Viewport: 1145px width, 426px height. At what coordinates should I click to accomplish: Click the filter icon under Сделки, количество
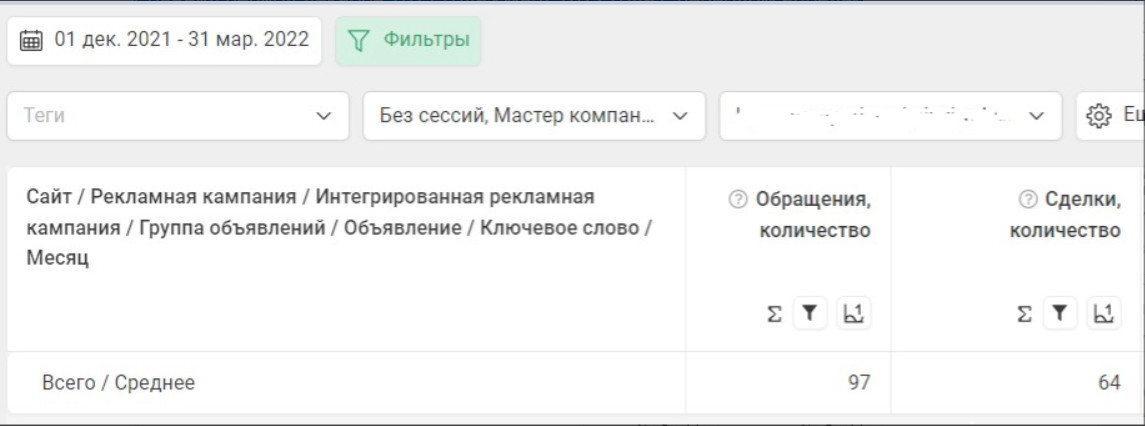1059,314
